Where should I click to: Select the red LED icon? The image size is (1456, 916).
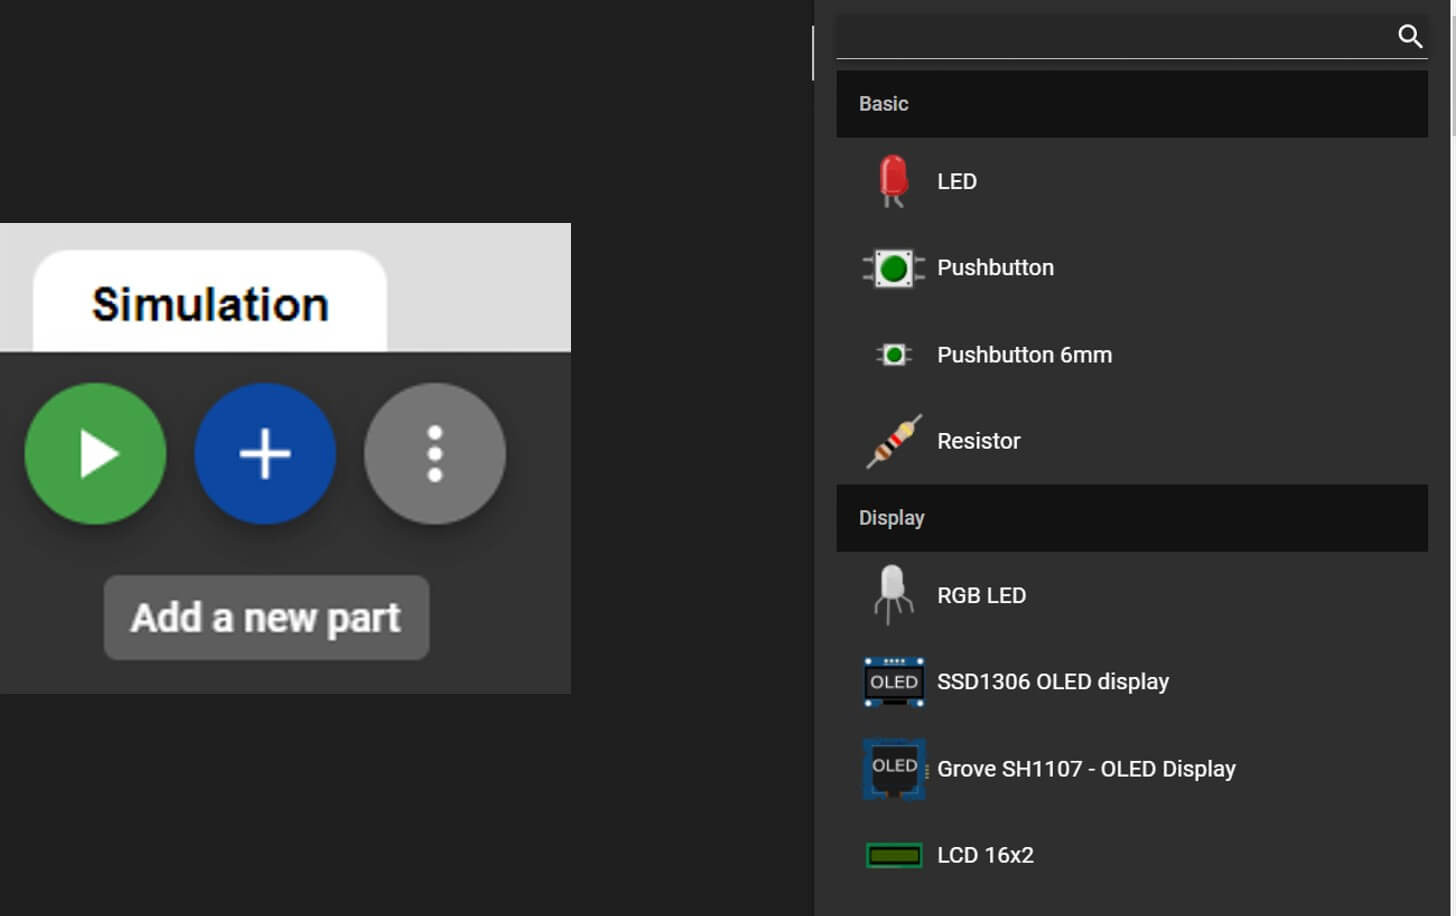click(x=893, y=181)
